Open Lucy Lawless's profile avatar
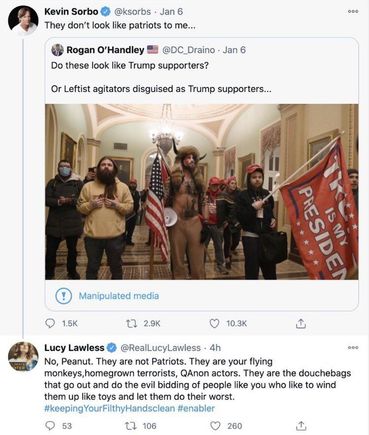Viewport: 369px width, 435px height. coord(23,356)
